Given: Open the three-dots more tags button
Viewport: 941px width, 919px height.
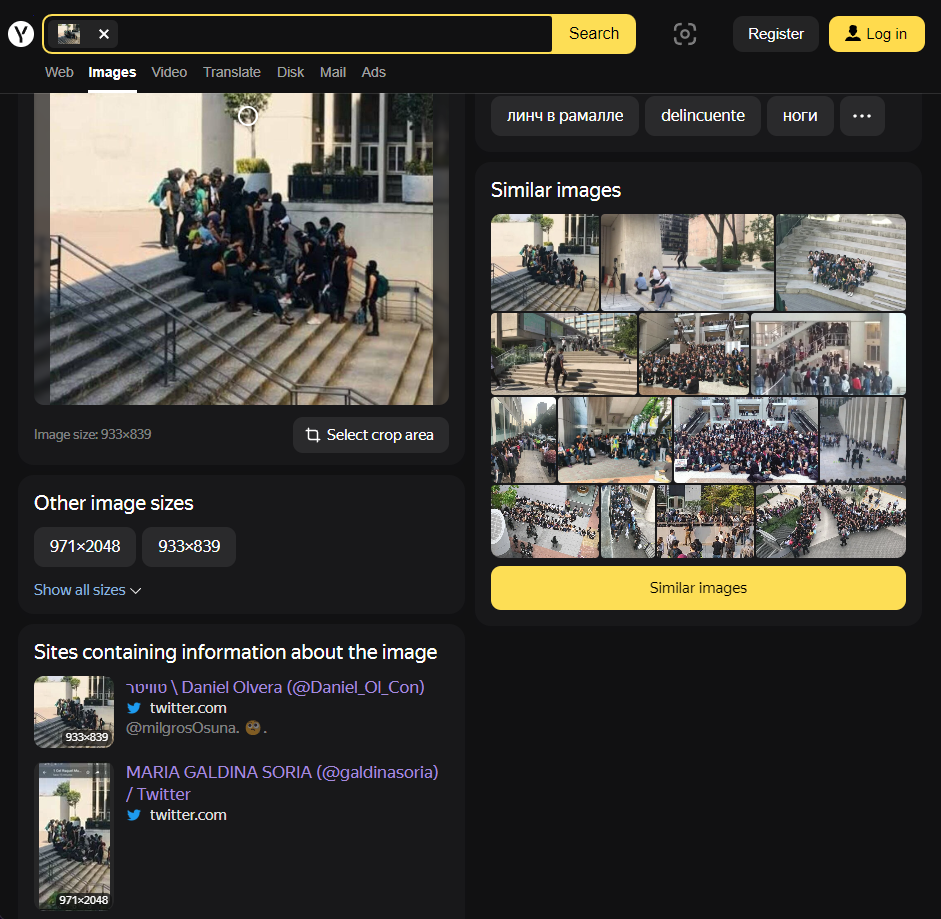Looking at the screenshot, I should click(862, 116).
